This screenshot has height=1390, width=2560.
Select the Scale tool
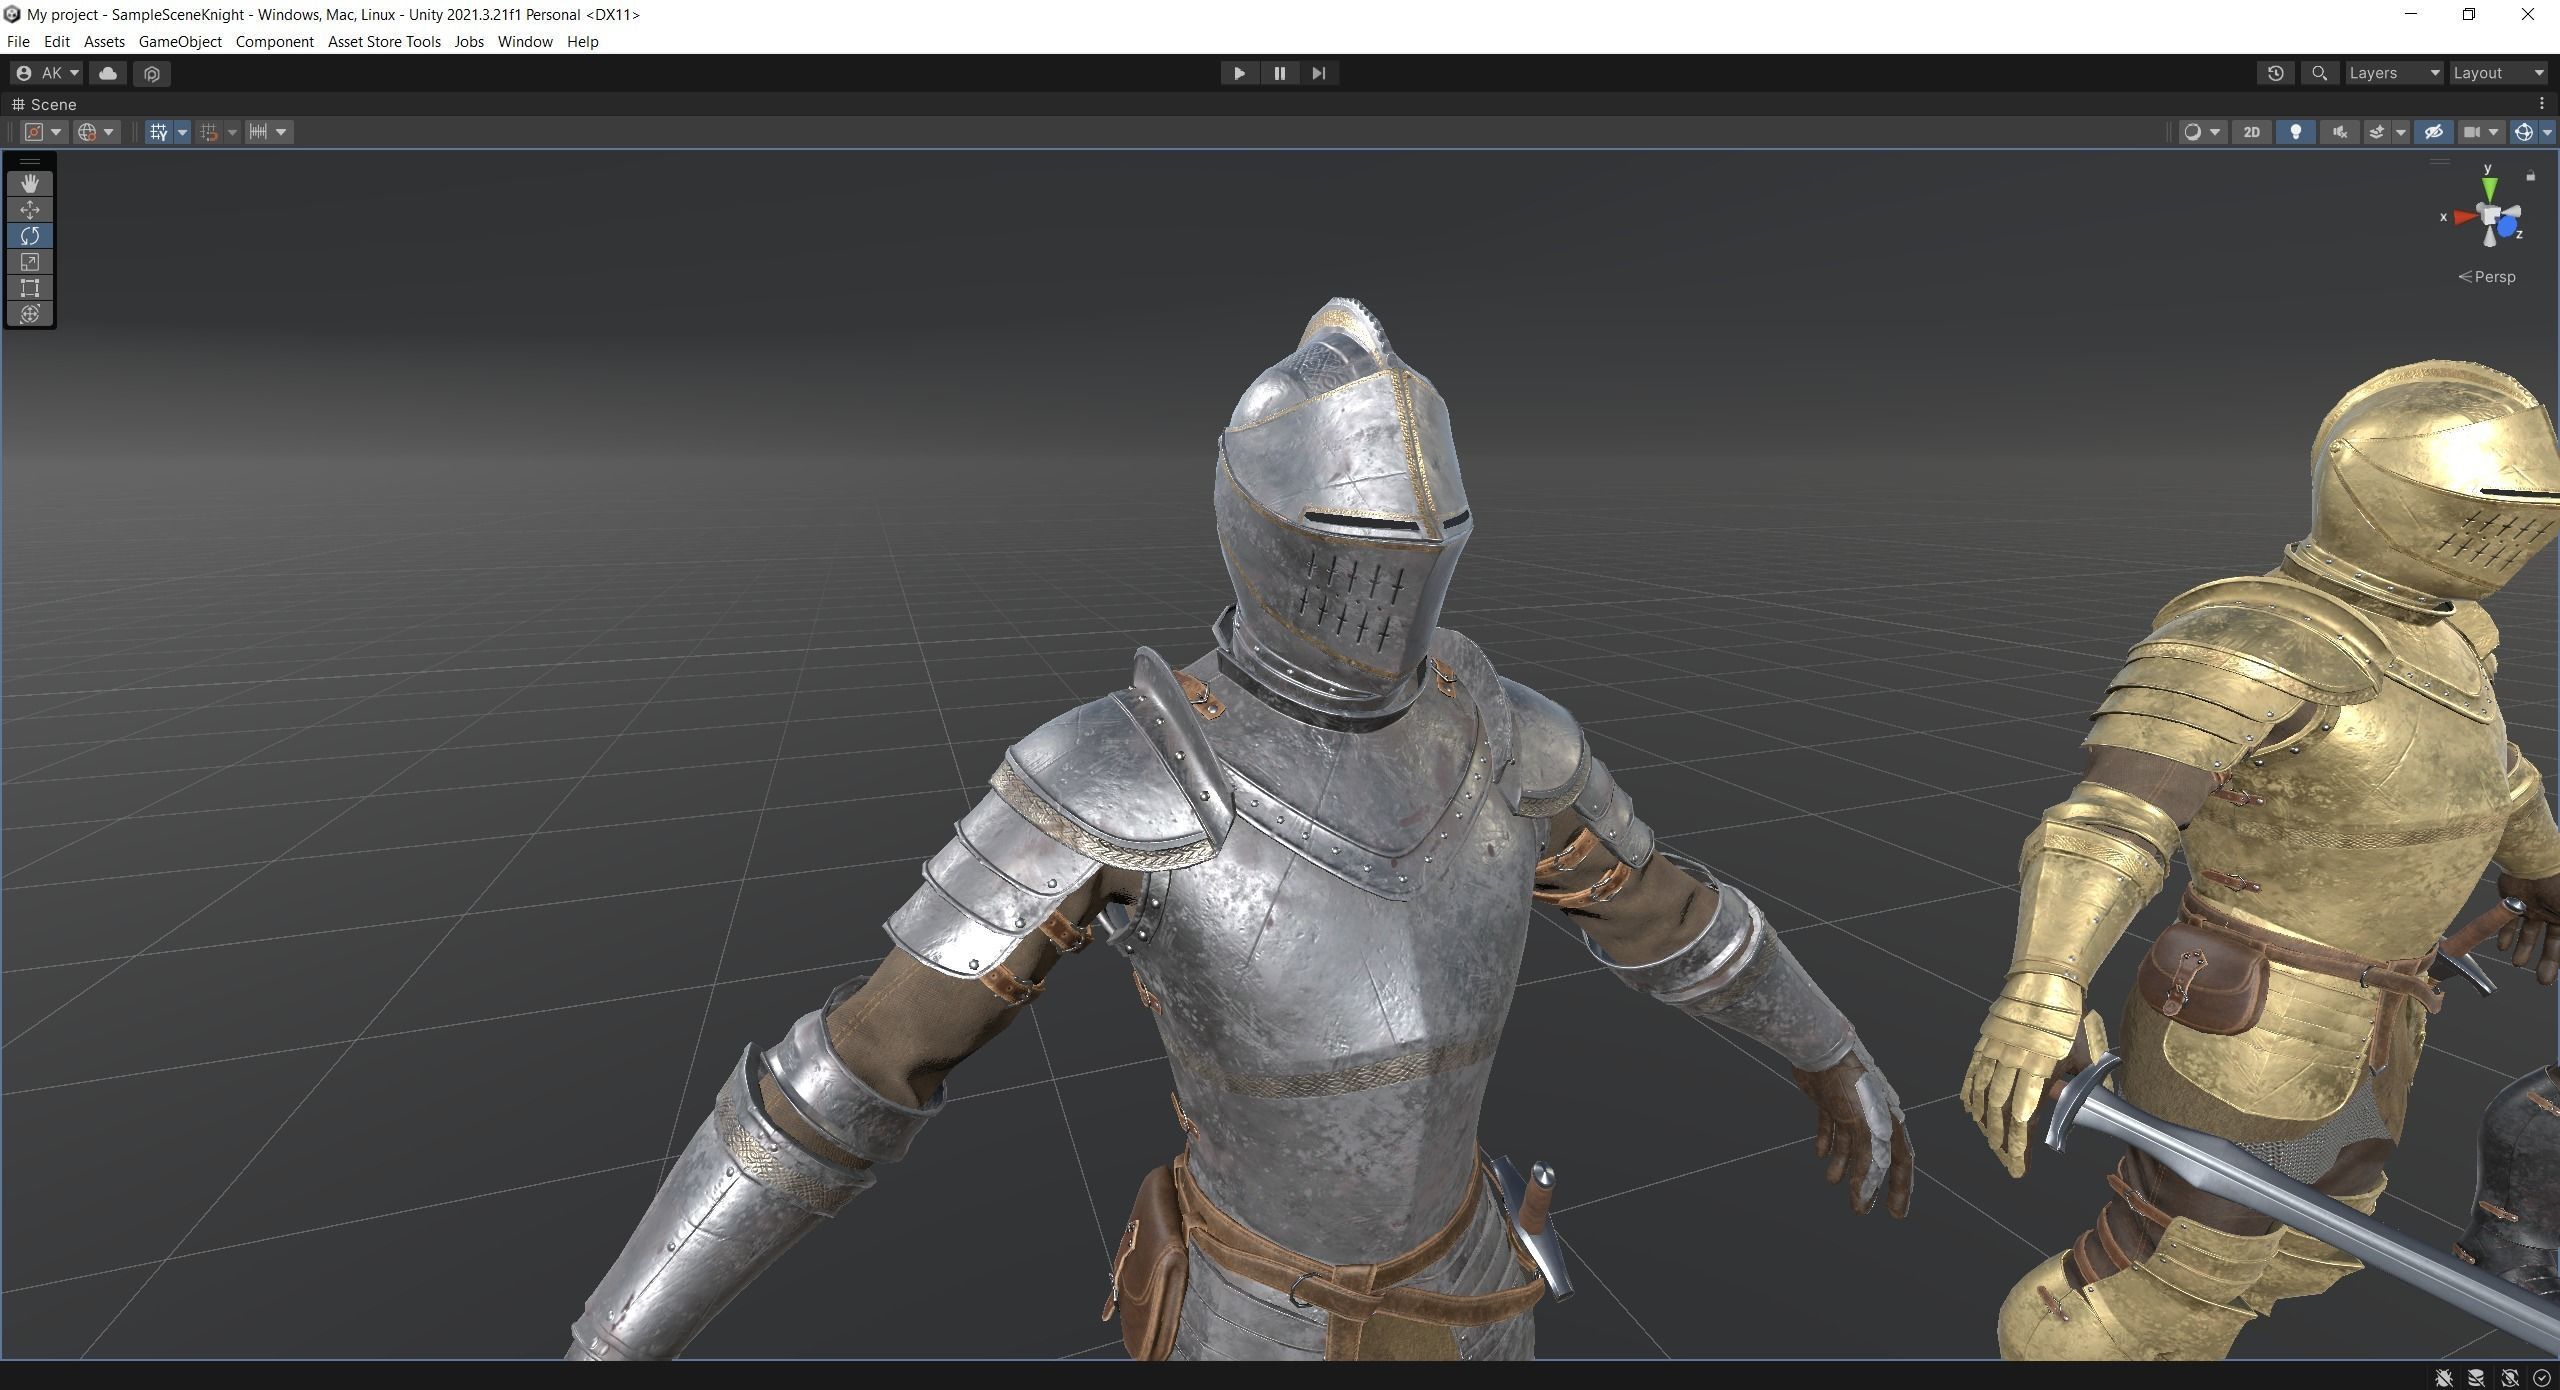[30, 262]
